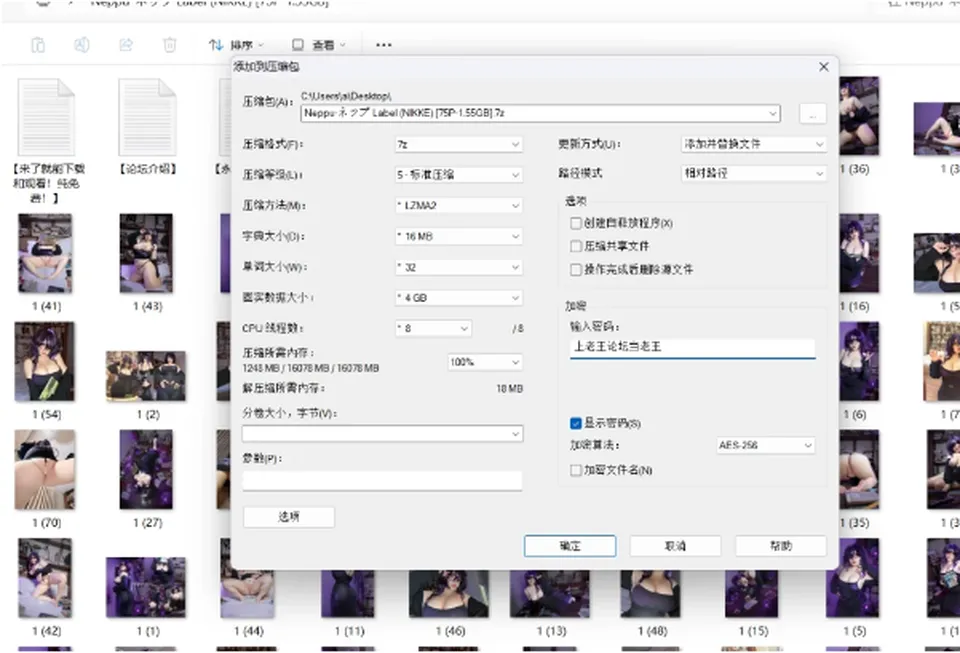Image resolution: width=960 pixels, height=653 pixels.
Task: Enable the 创建自释放程序 checkbox
Action: 576,223
